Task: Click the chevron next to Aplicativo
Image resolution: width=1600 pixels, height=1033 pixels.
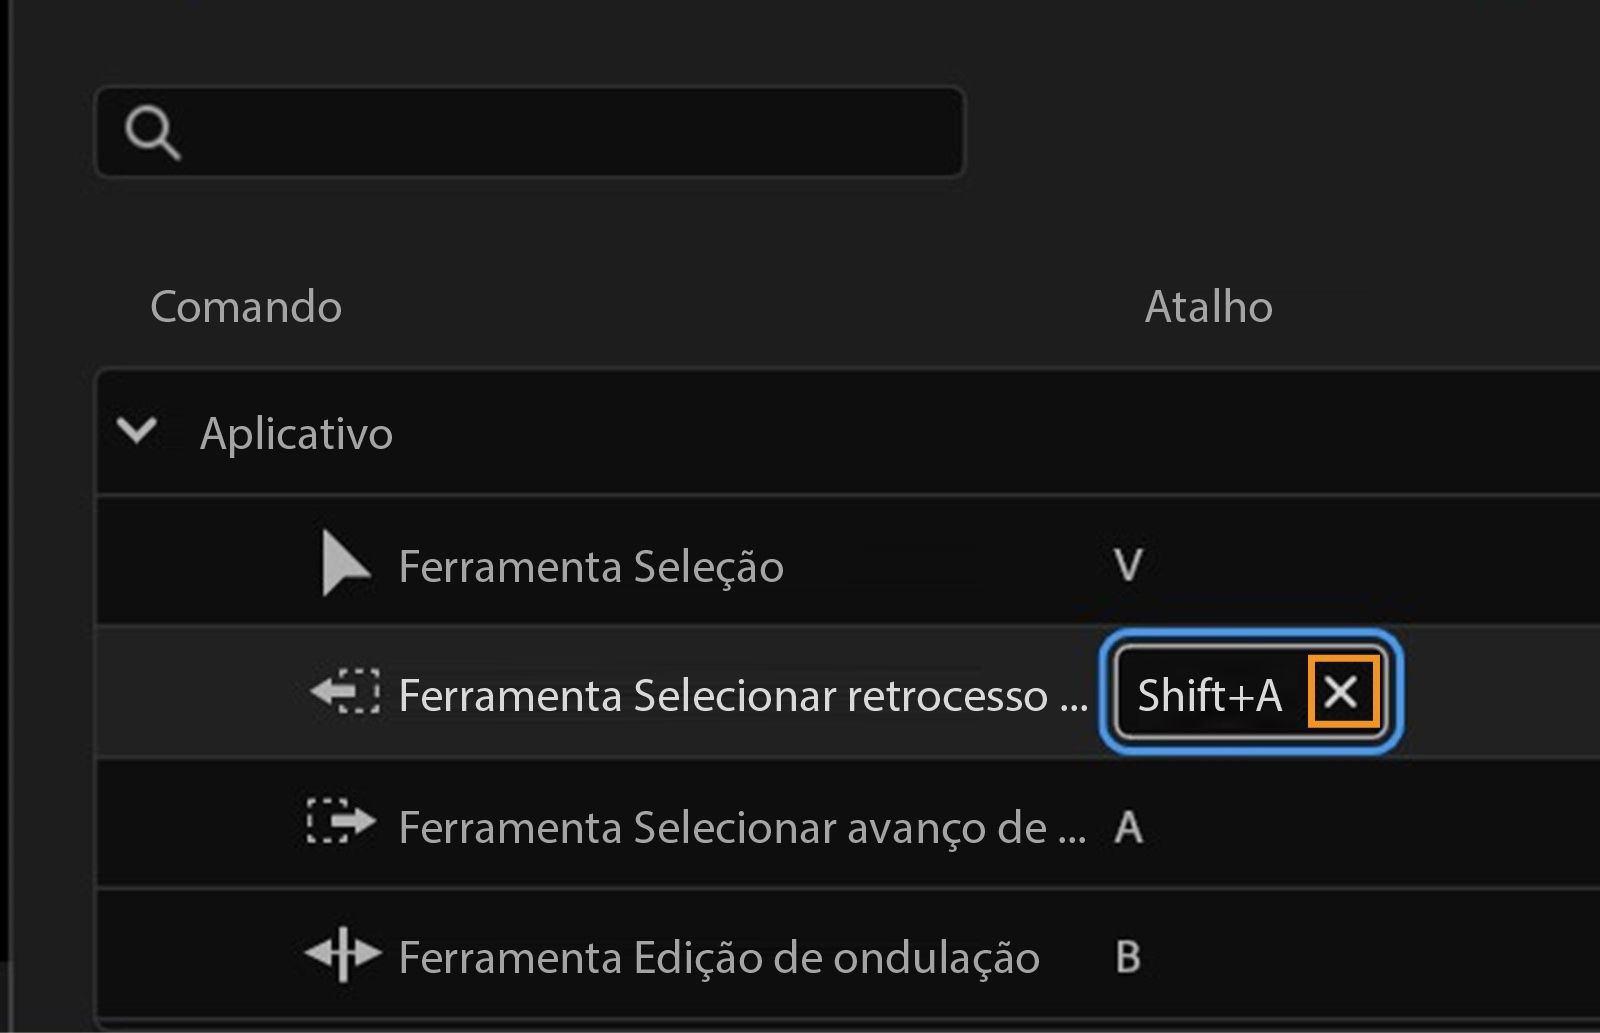Action: click(138, 431)
